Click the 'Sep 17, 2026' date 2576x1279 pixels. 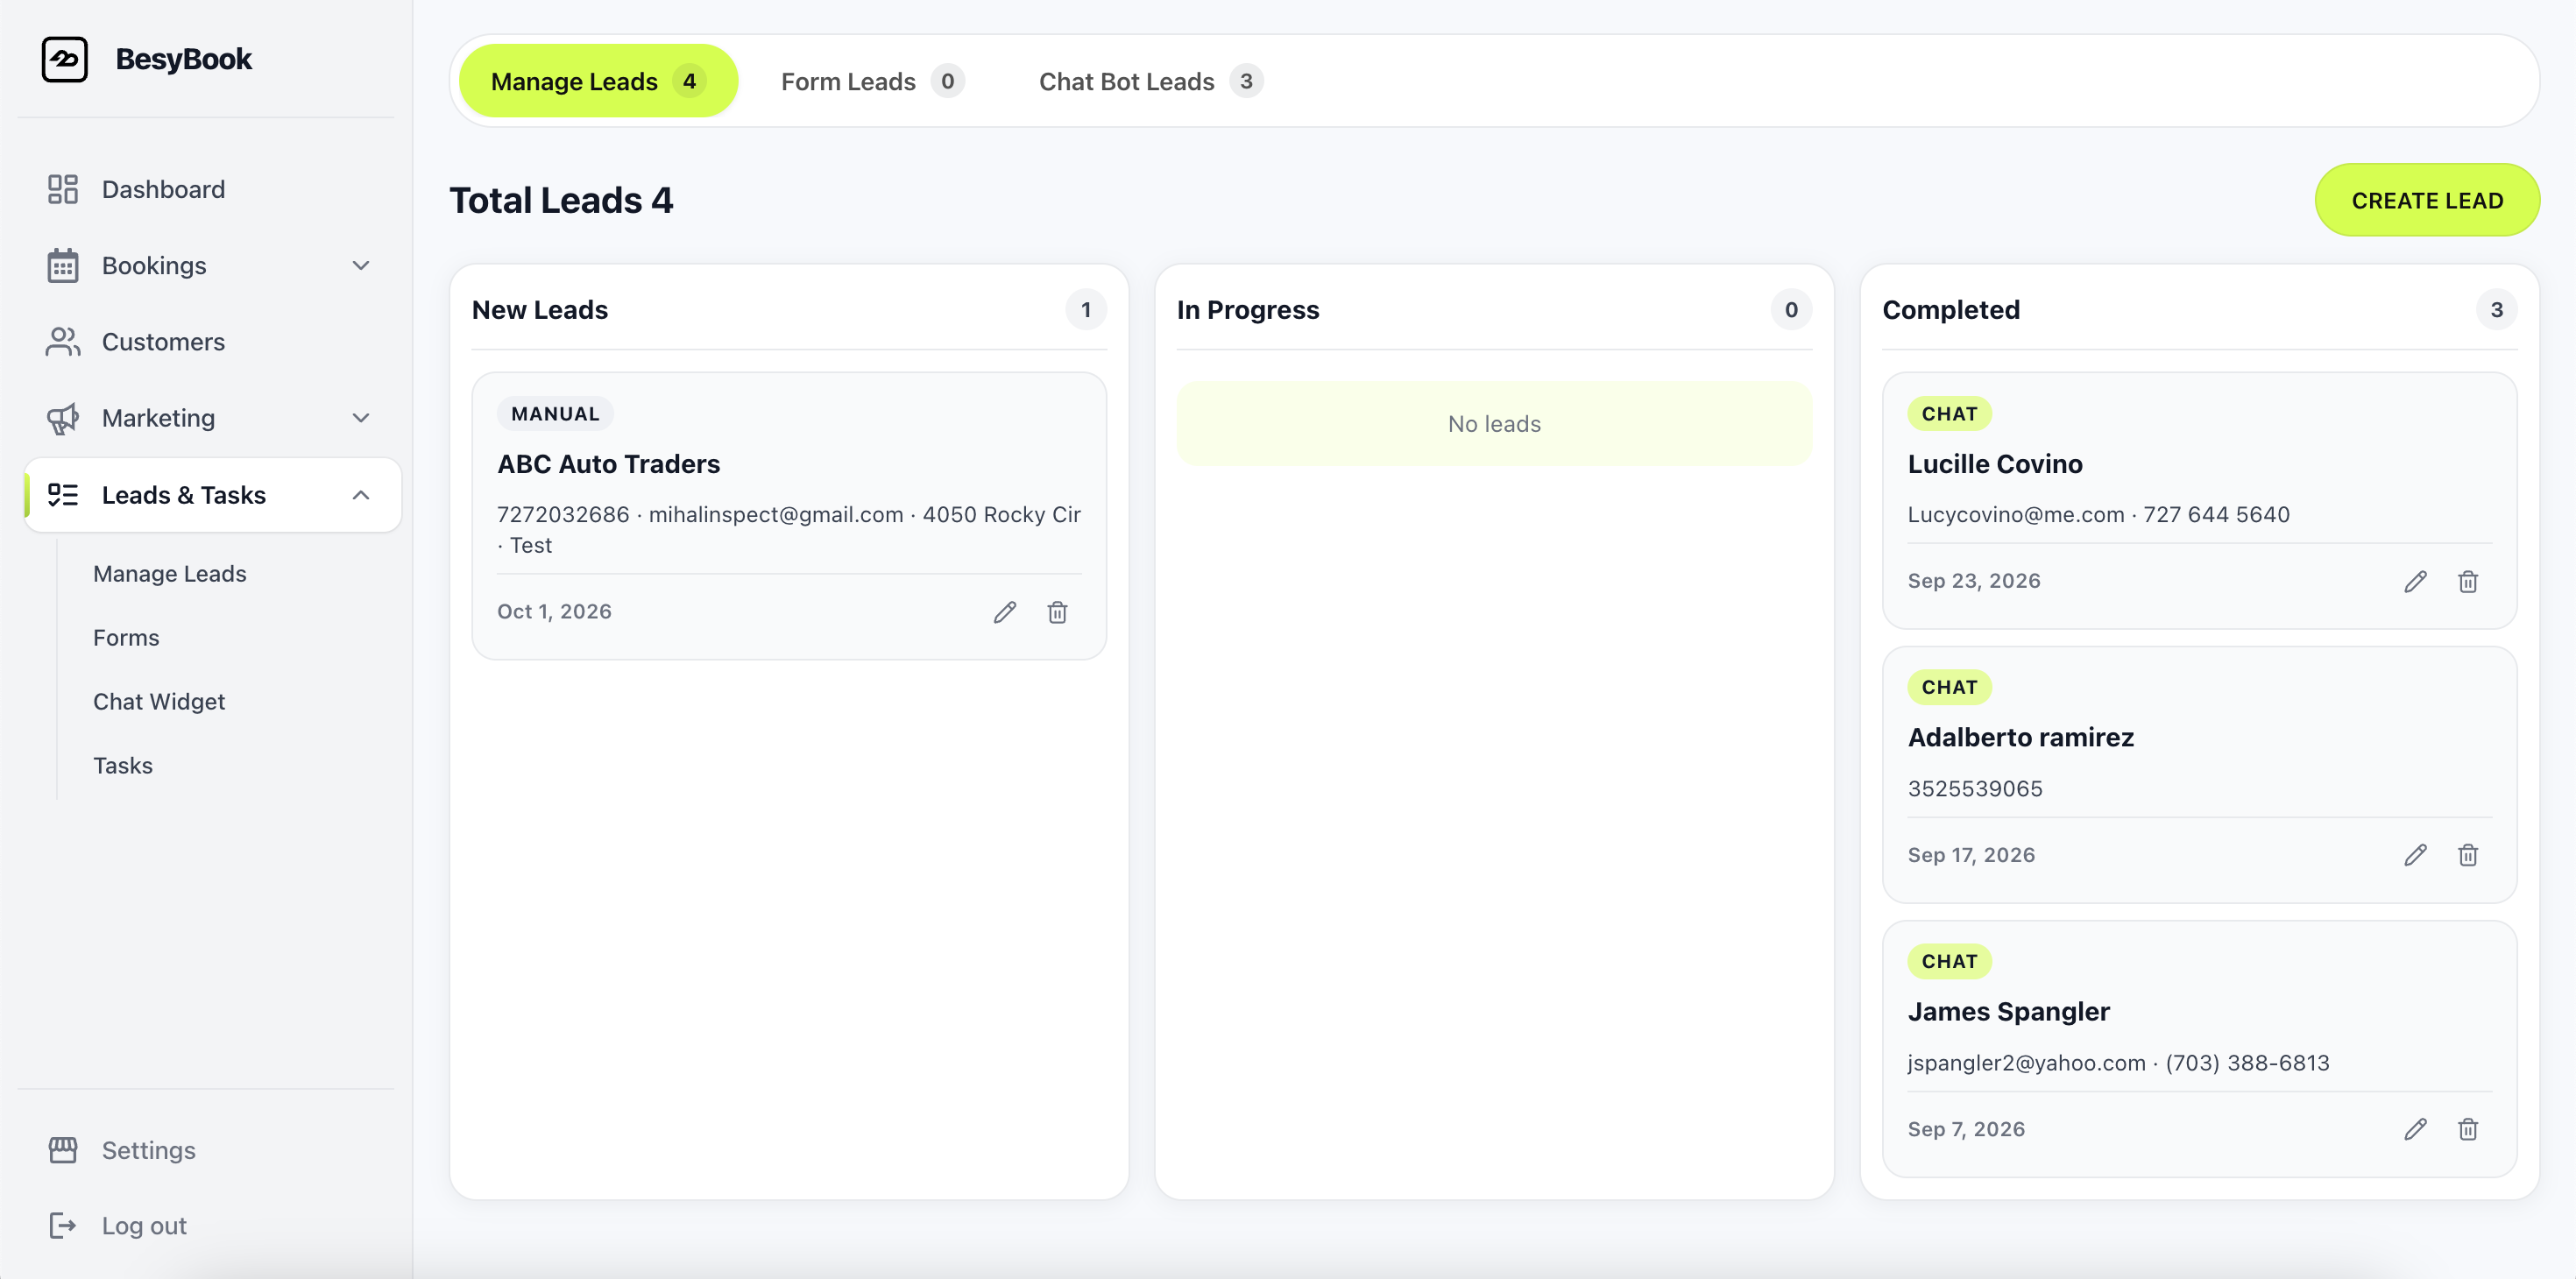point(1971,855)
